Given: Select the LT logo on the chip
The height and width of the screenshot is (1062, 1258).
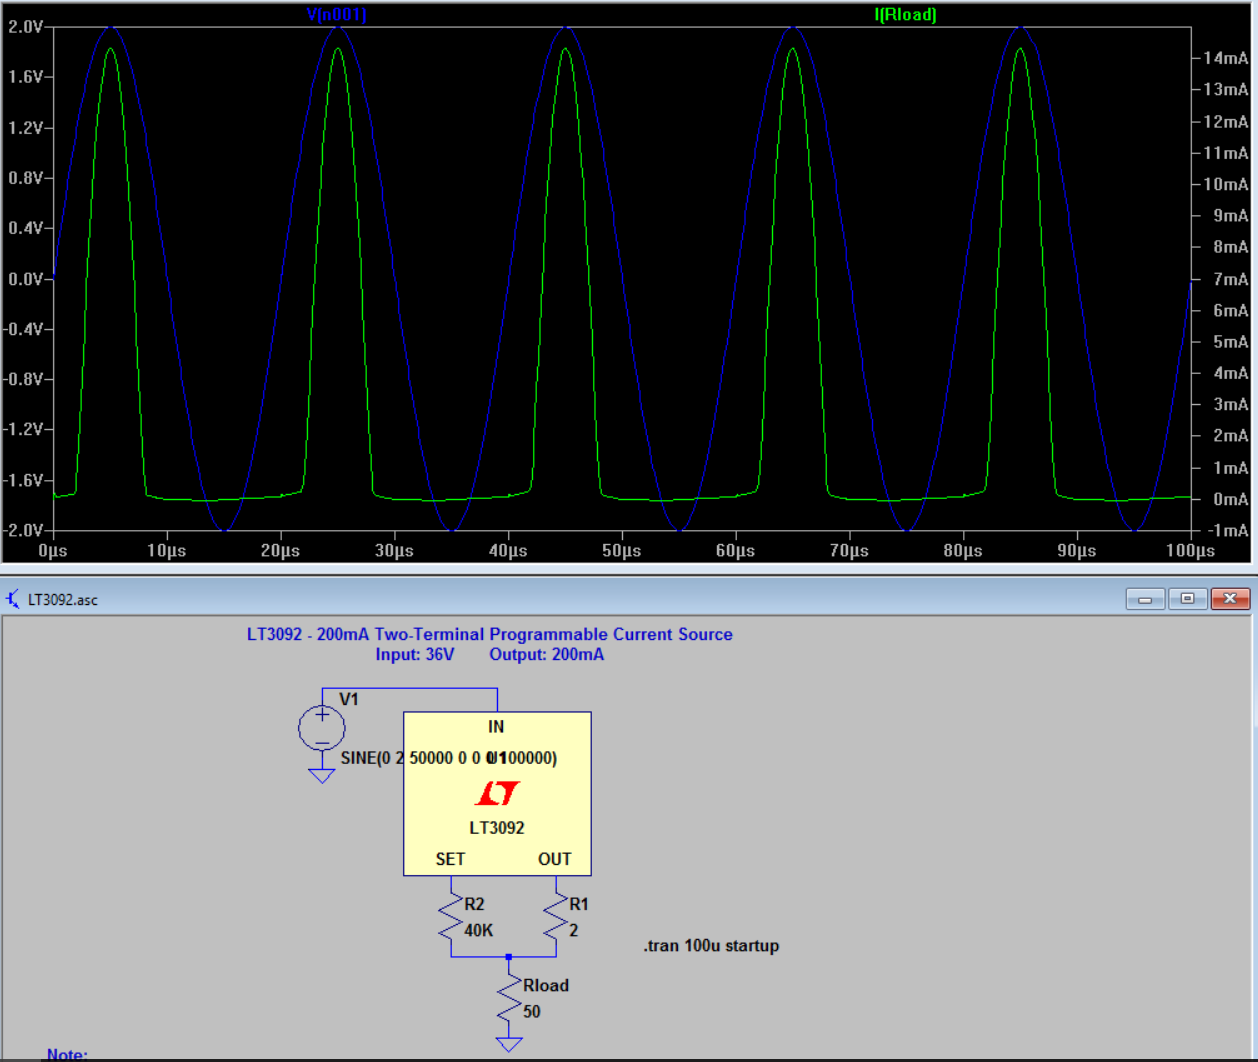Looking at the screenshot, I should [x=497, y=794].
